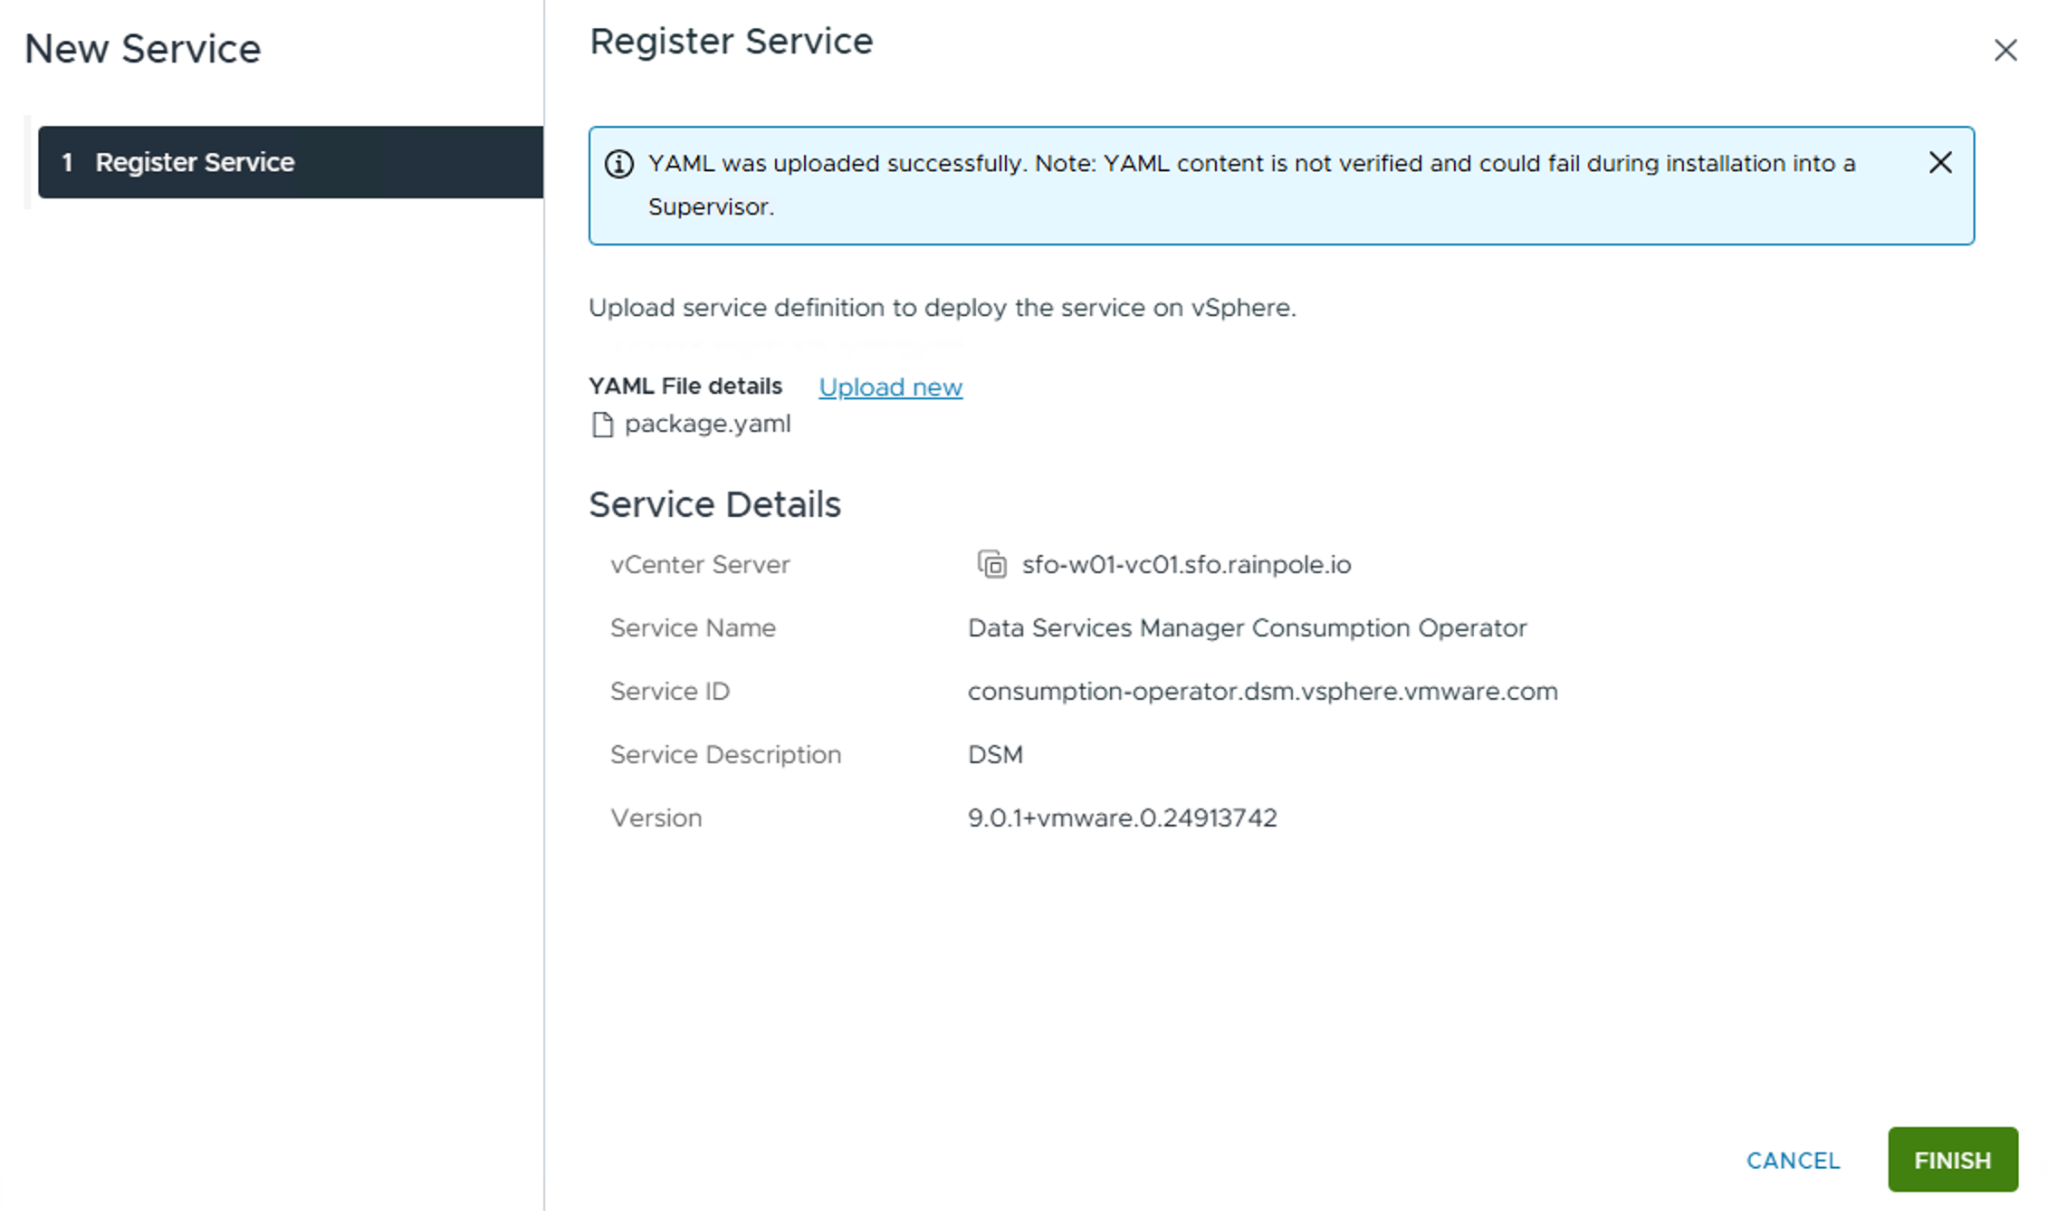This screenshot has height=1211, width=2048.
Task: Click the Service Details heading
Action: click(714, 505)
